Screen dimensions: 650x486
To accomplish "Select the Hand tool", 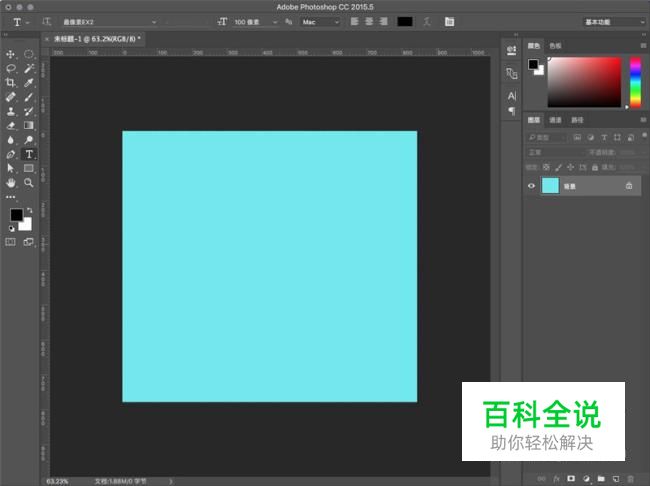I will (11, 183).
